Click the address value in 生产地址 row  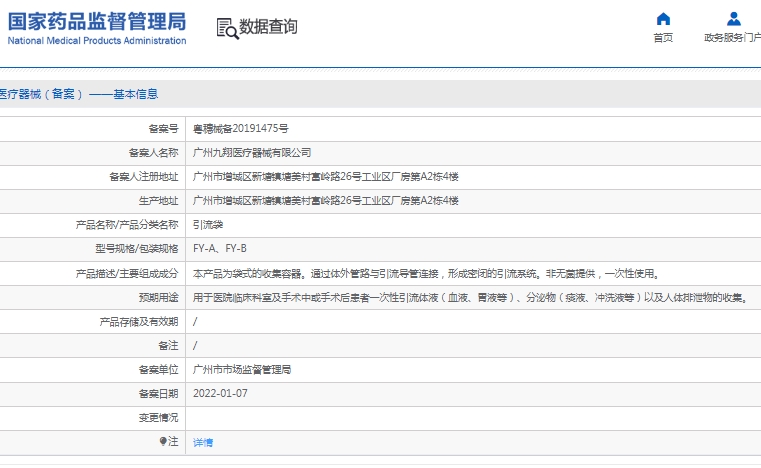[x=326, y=201]
